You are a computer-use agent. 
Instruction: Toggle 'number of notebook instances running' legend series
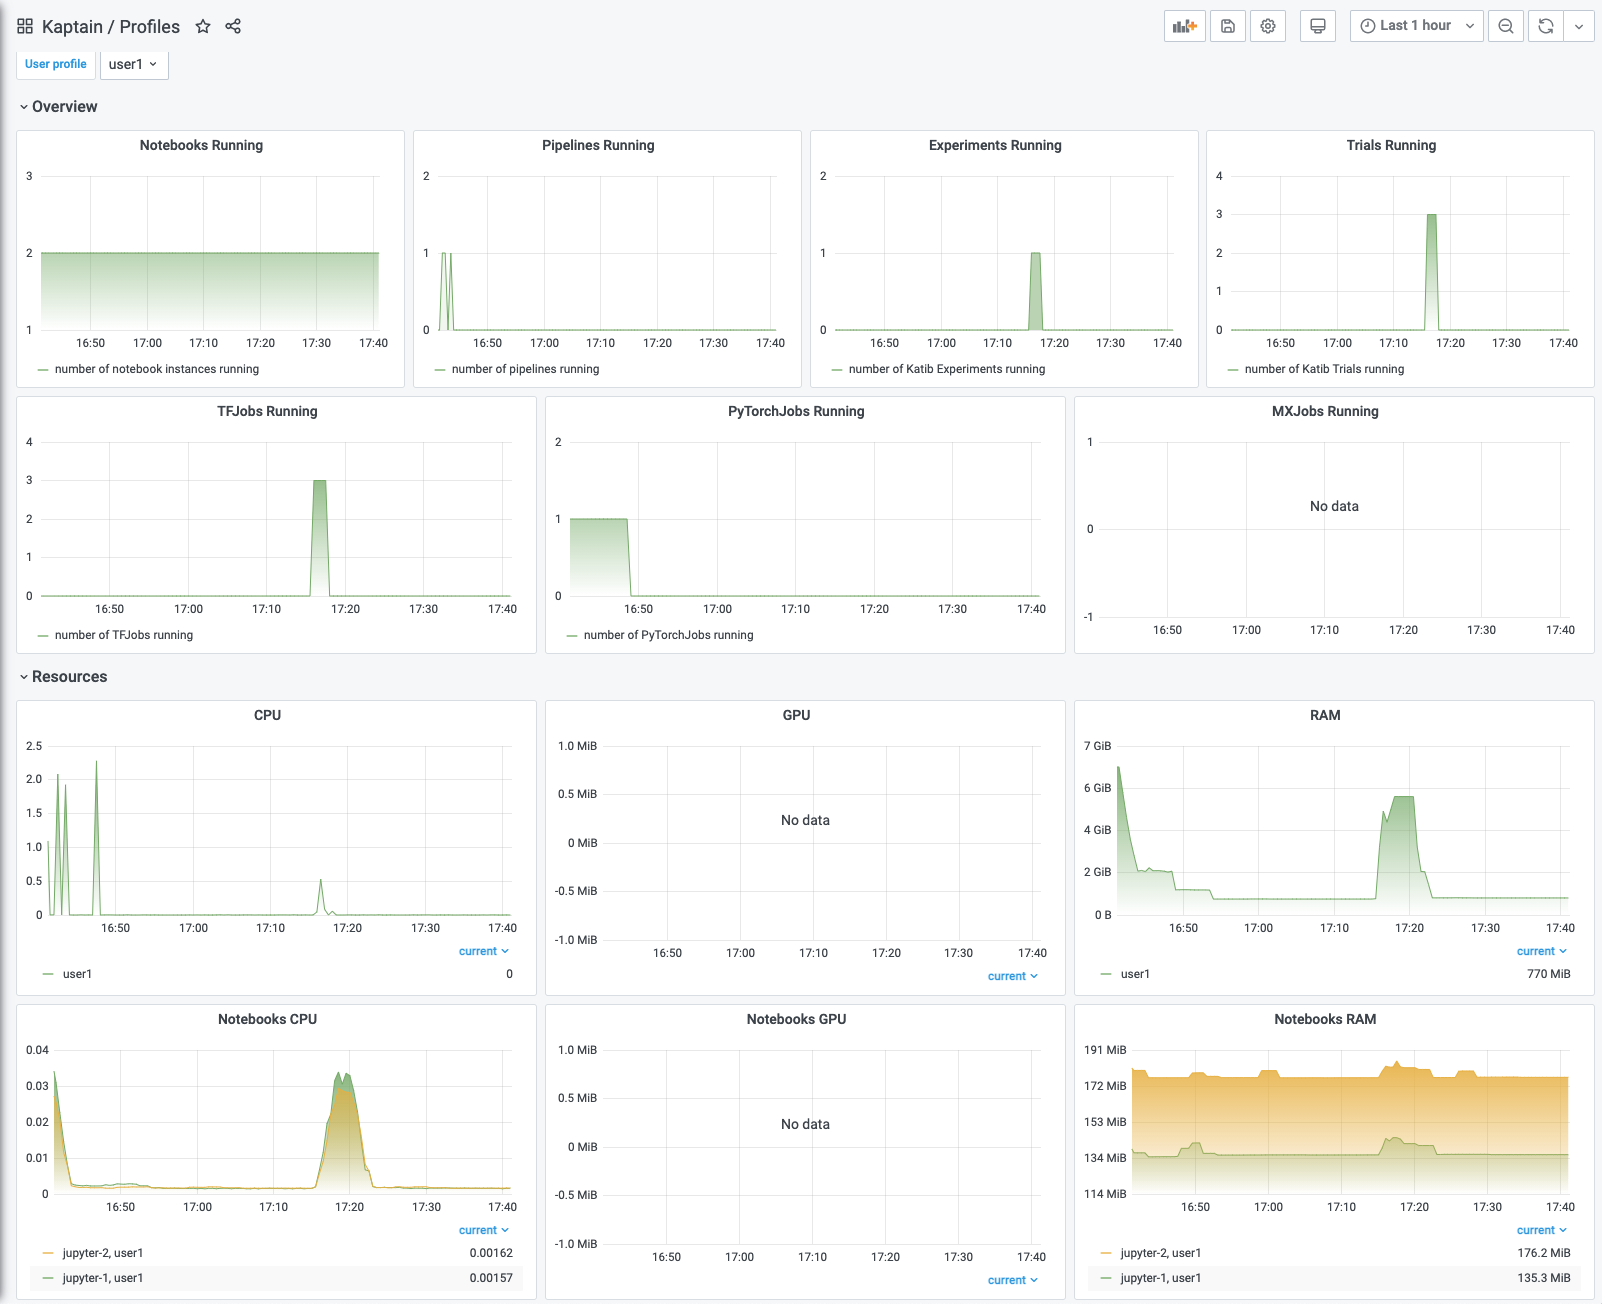click(x=157, y=369)
